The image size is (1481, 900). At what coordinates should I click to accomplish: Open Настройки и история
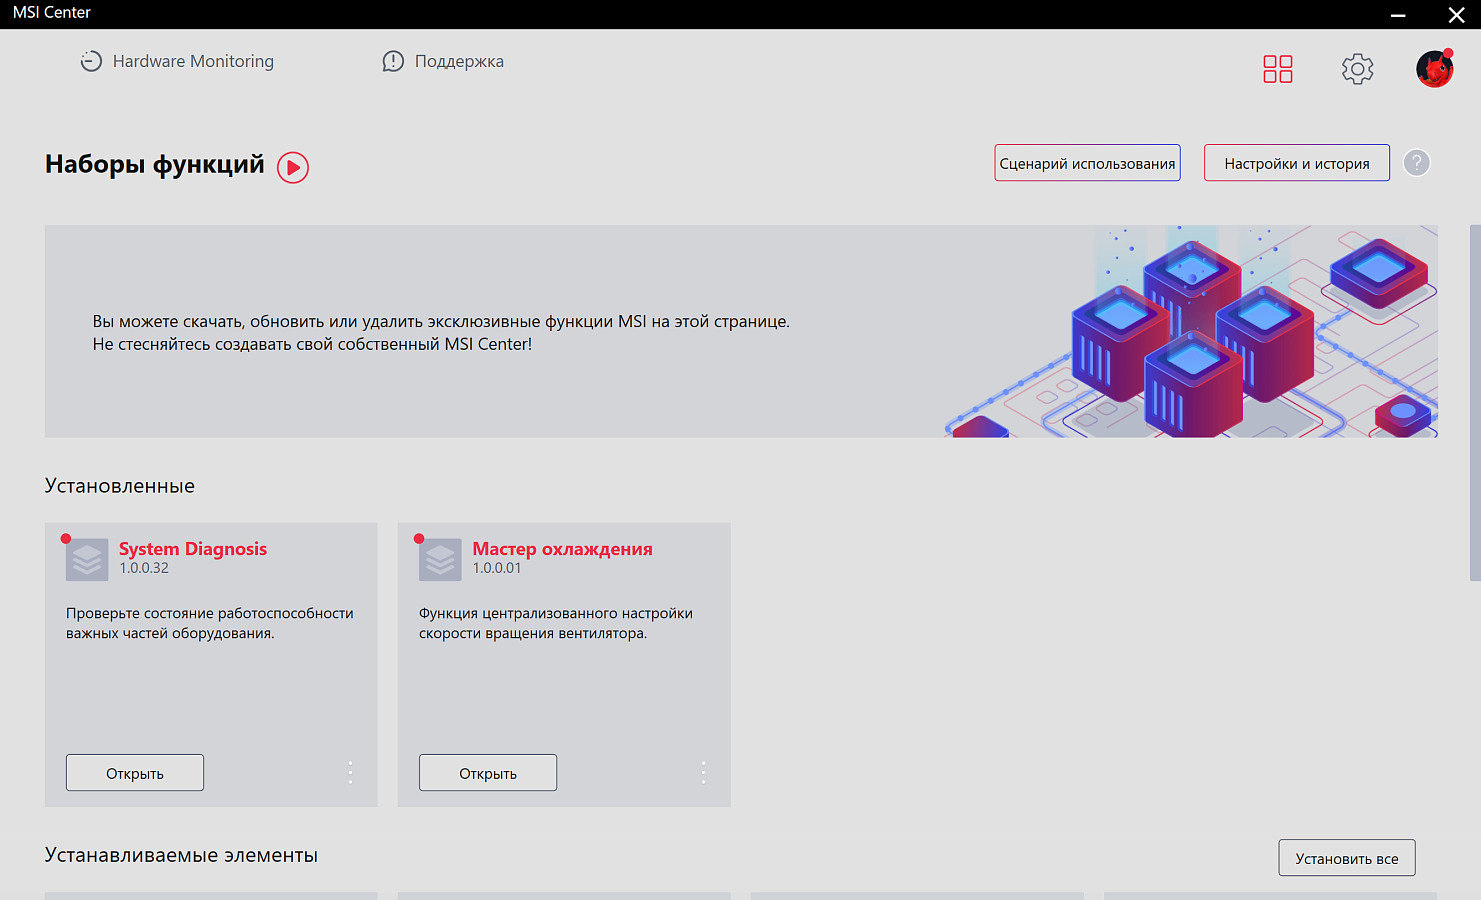coord(1297,163)
